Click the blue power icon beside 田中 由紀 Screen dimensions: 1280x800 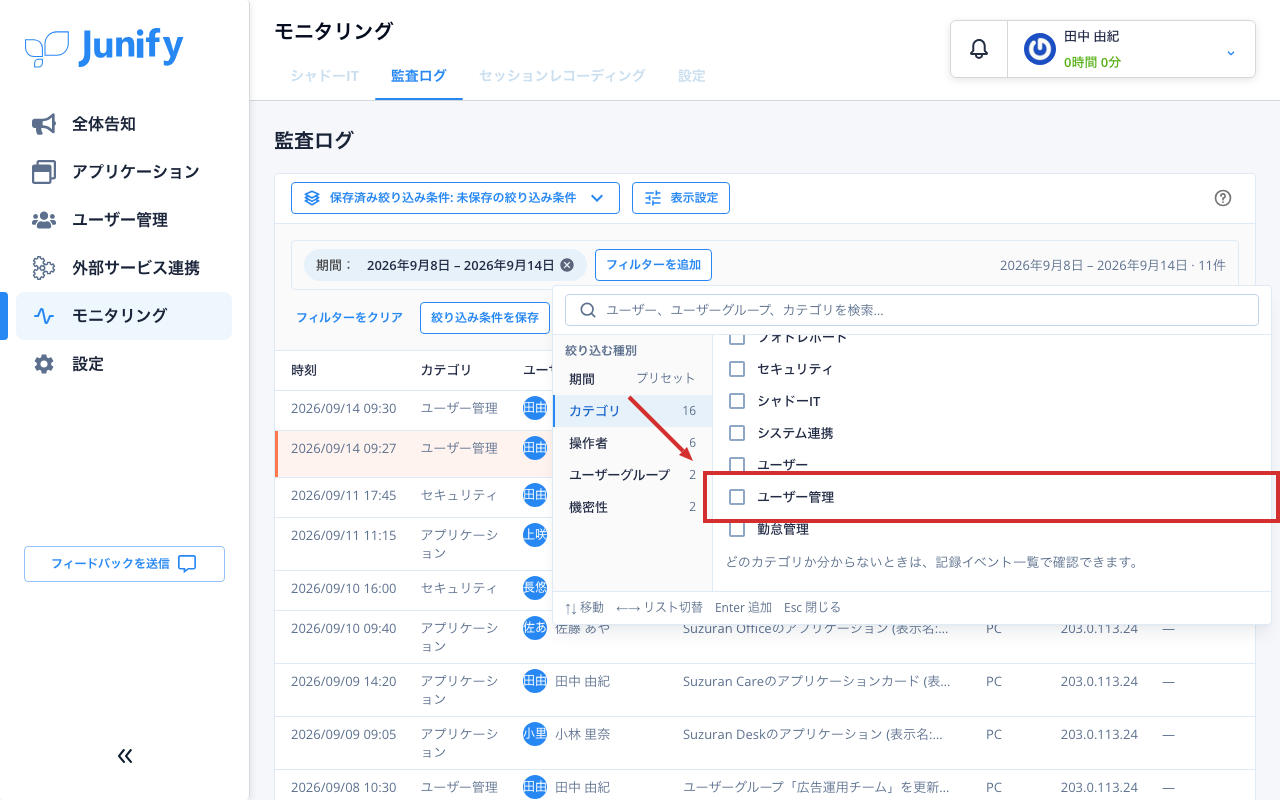pyautogui.click(x=1040, y=49)
